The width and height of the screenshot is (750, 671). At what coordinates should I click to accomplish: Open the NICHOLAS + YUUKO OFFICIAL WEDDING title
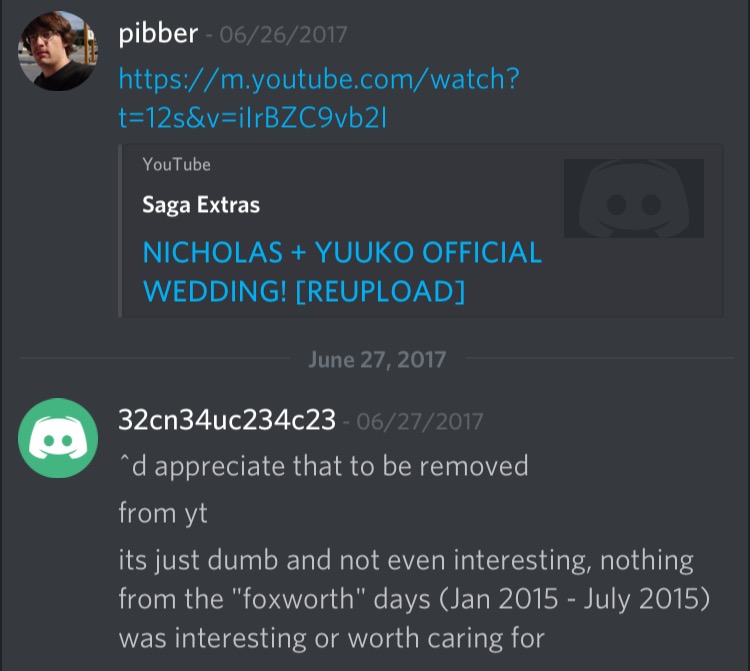(x=342, y=272)
